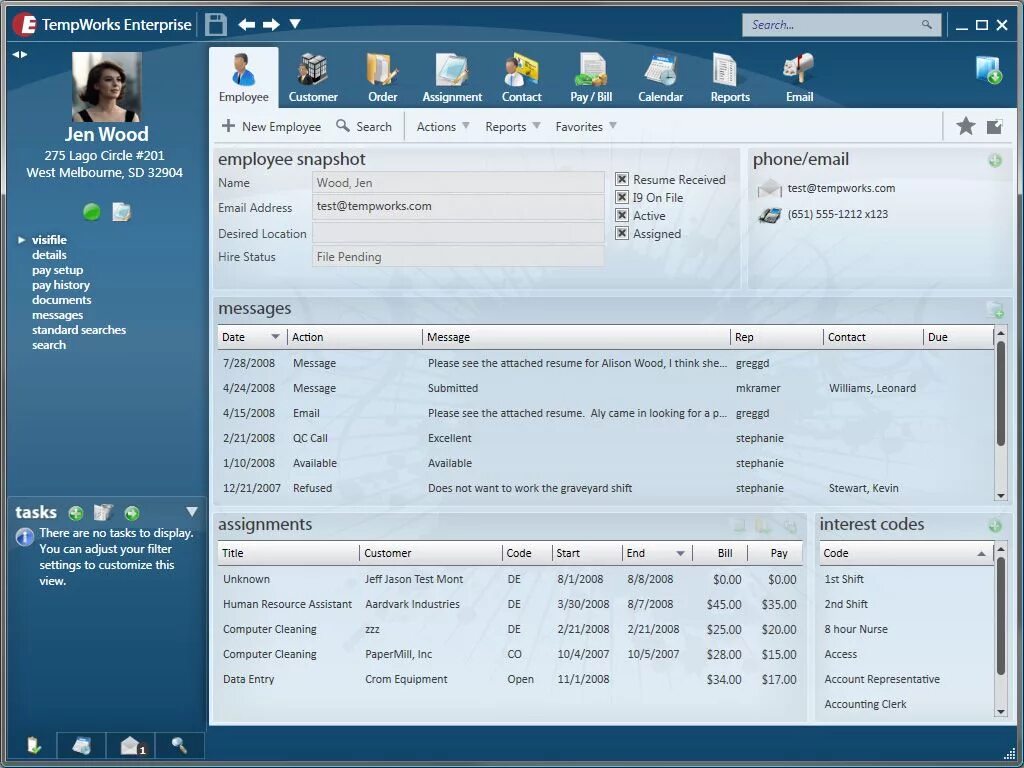Open the Customer section icon
The image size is (1024, 768).
tap(313, 70)
